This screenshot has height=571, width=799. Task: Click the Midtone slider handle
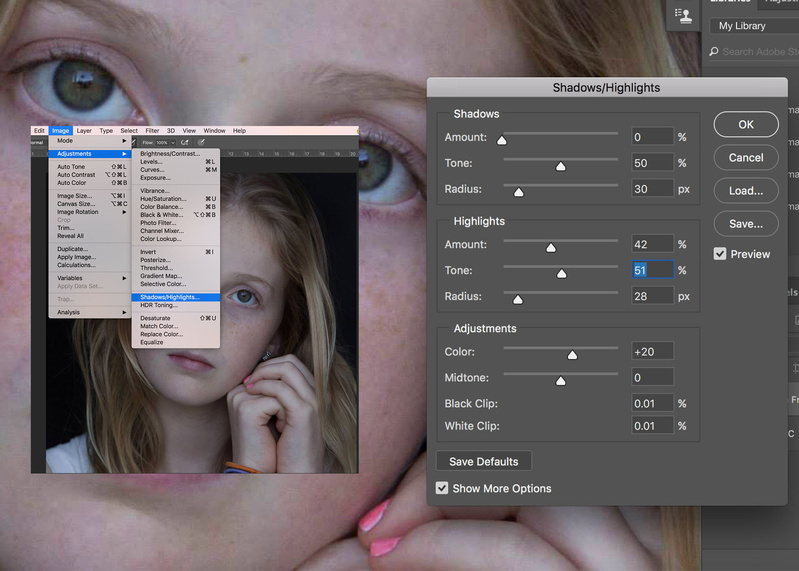pos(561,381)
